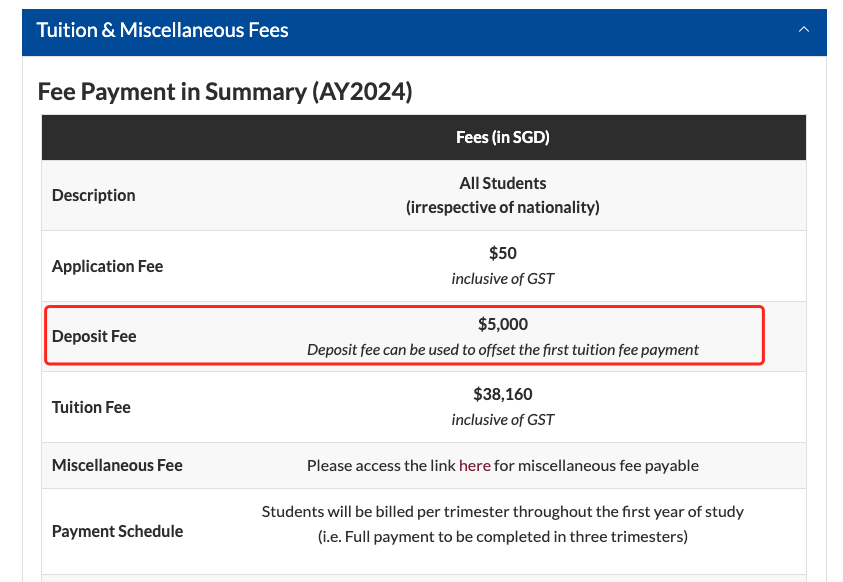Collapse the Tuition & Miscellaneous Fees chevron
The image size is (843, 582).
[x=803, y=30]
